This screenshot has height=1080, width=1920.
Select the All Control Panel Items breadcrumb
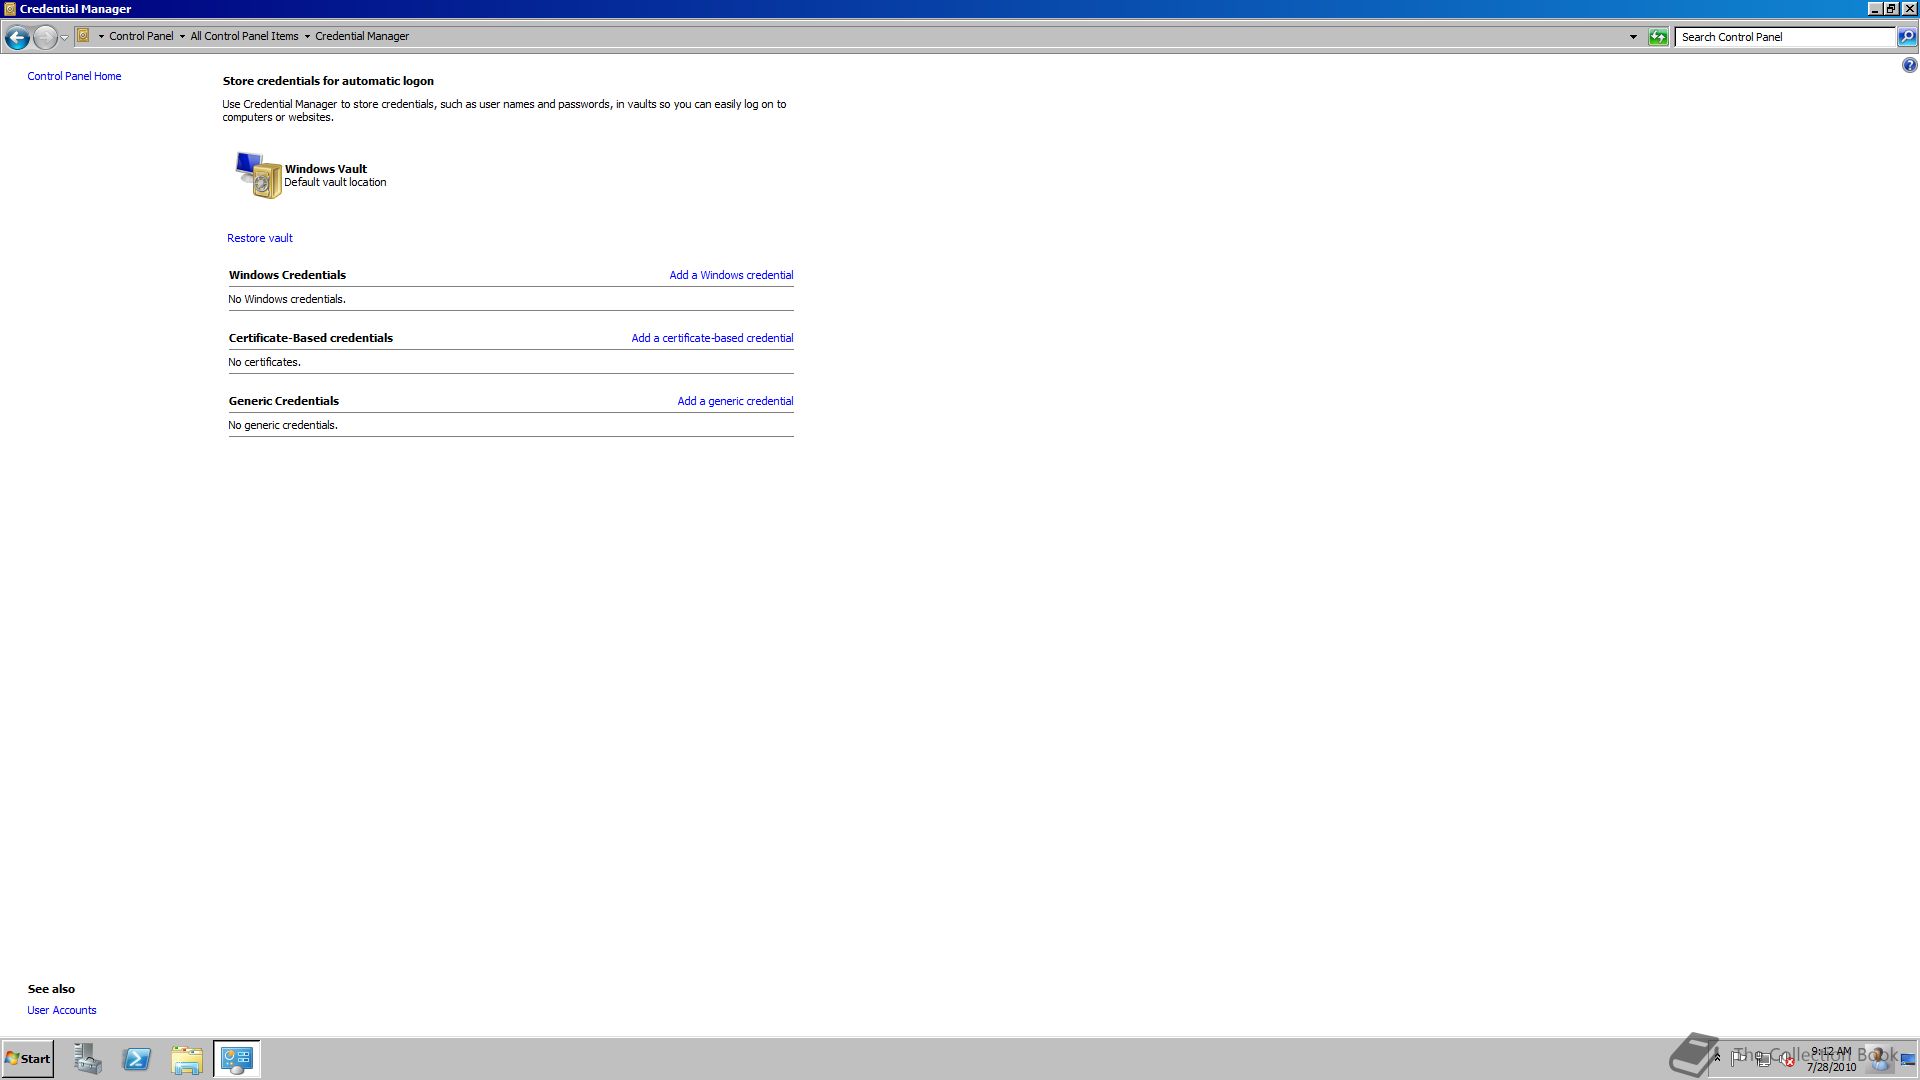[x=244, y=36]
